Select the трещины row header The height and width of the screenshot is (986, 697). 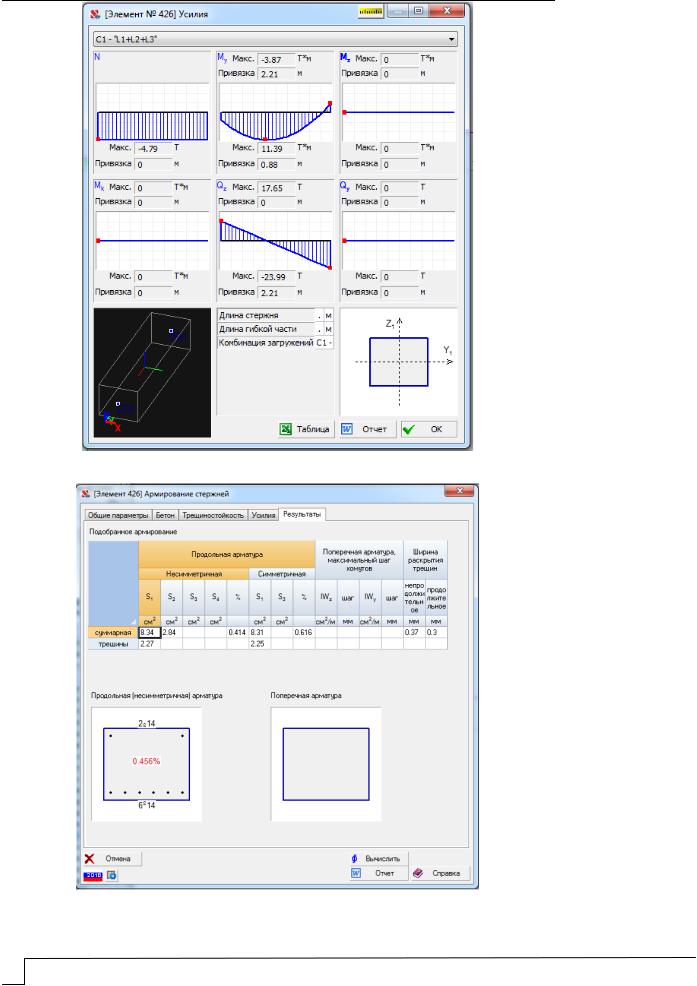[113, 644]
